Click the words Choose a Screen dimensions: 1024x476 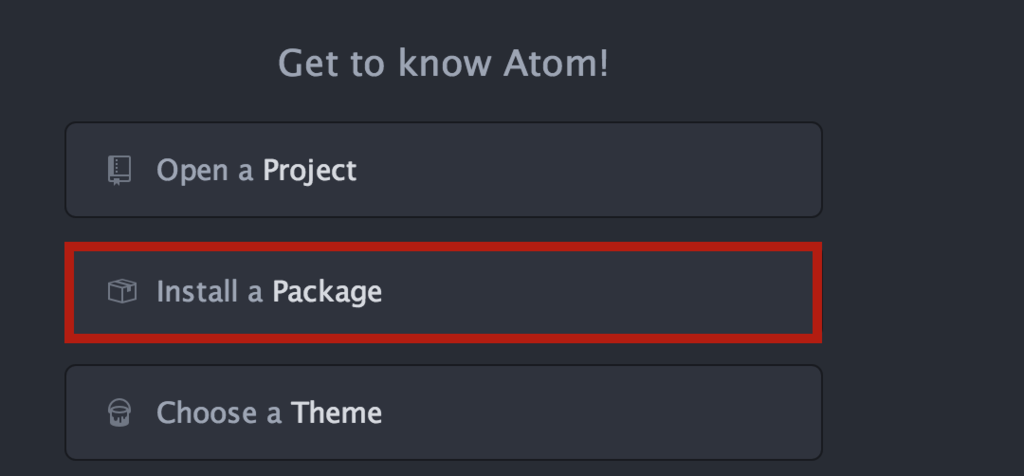pos(219,413)
